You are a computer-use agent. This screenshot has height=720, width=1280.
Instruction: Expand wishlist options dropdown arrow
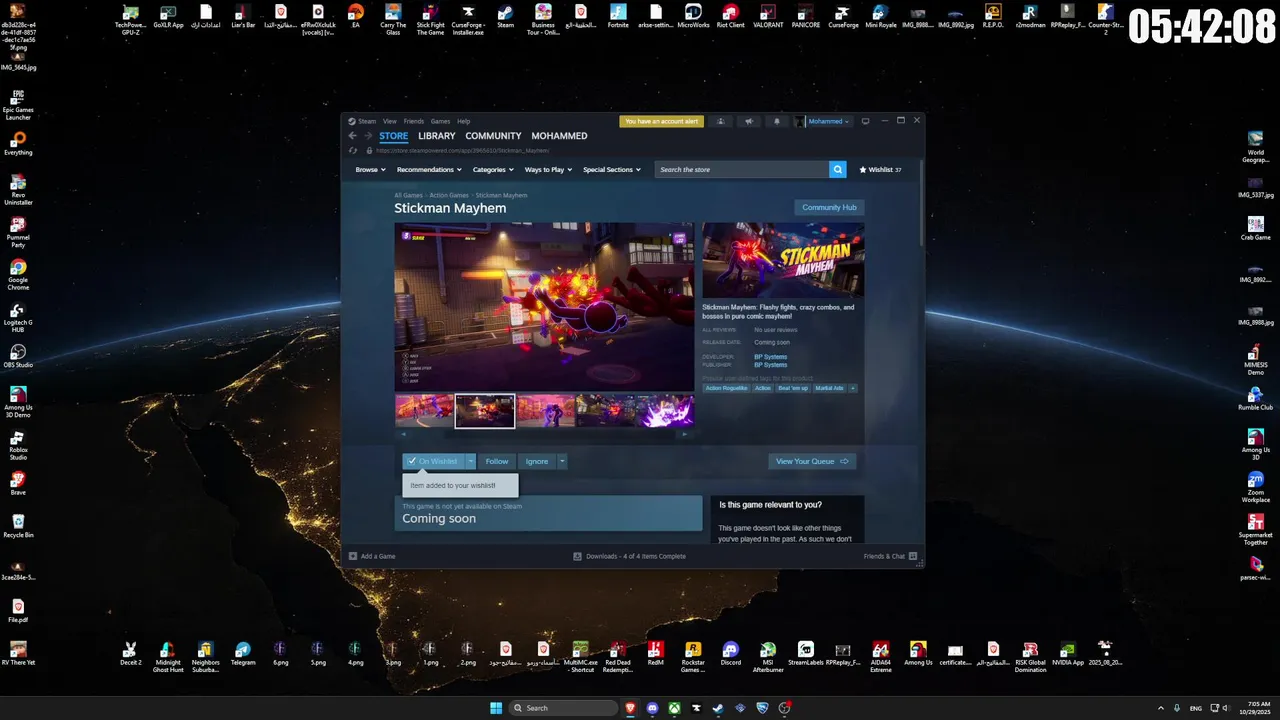470,461
